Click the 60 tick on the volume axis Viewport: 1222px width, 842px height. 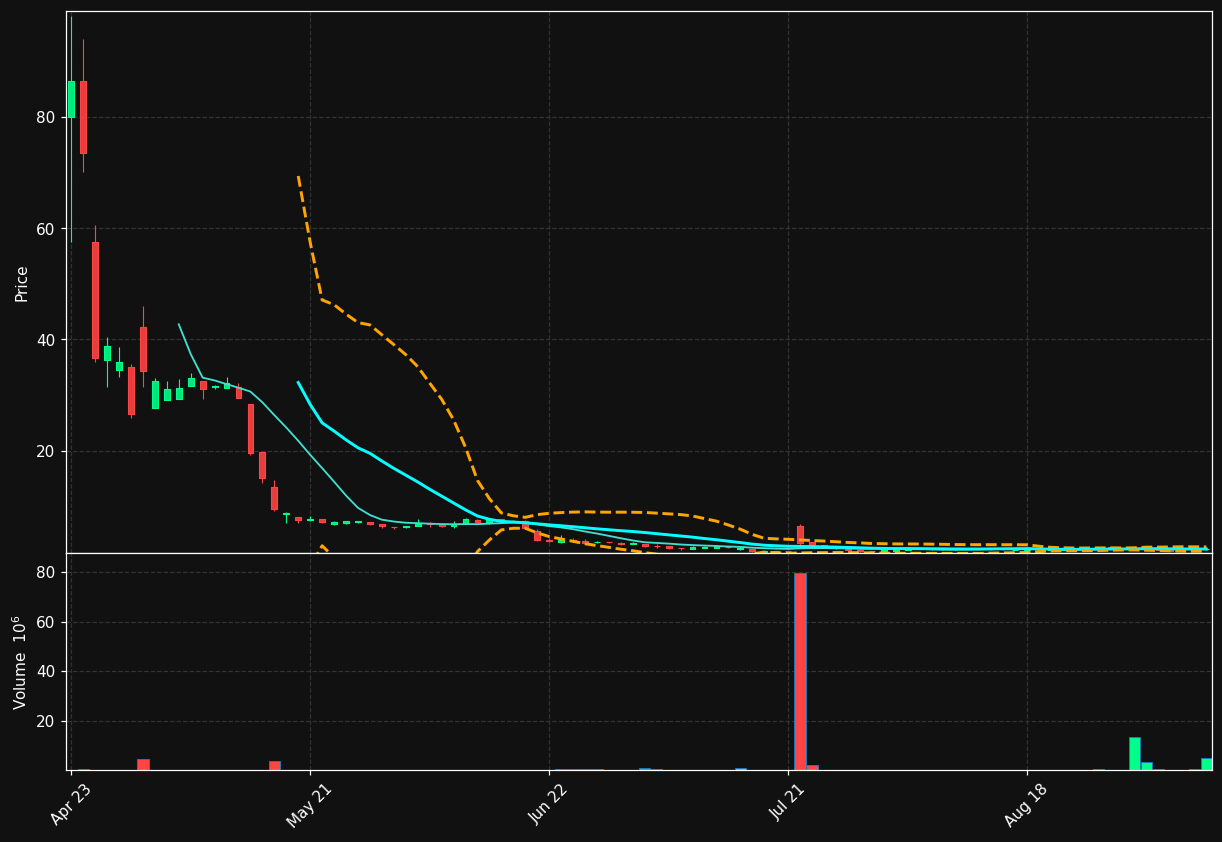tap(46, 623)
